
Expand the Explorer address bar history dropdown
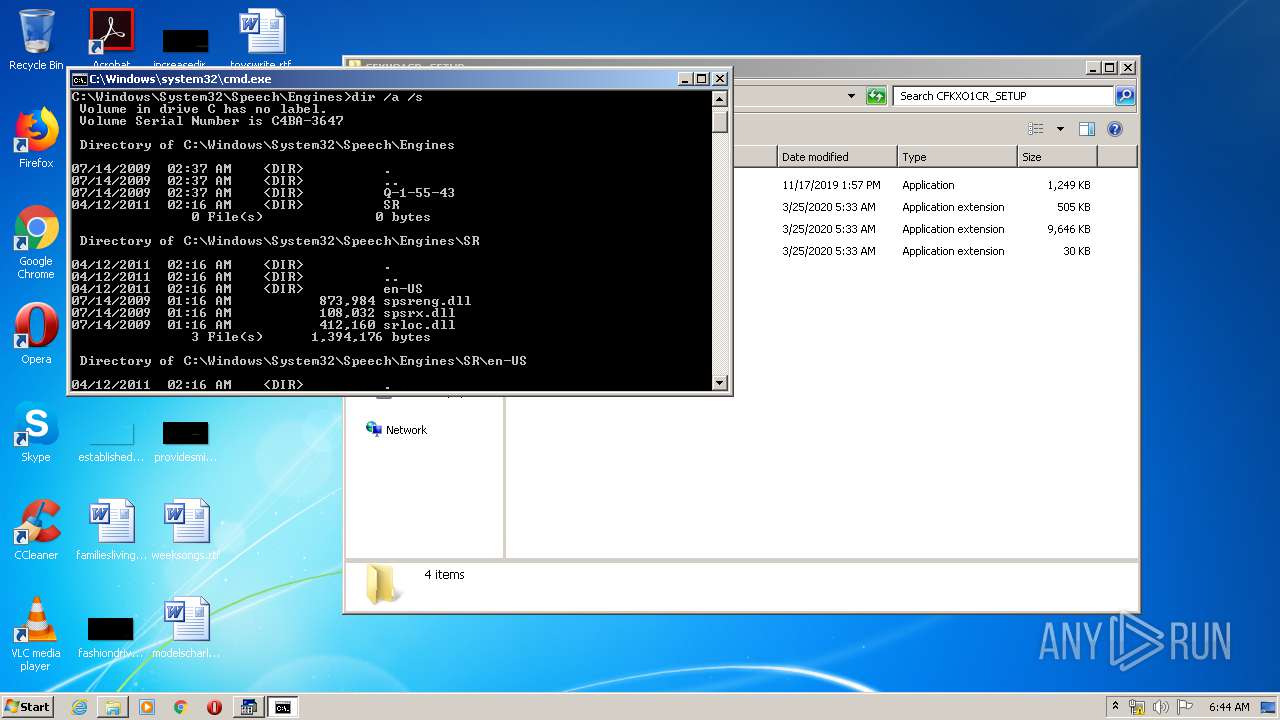tap(851, 96)
